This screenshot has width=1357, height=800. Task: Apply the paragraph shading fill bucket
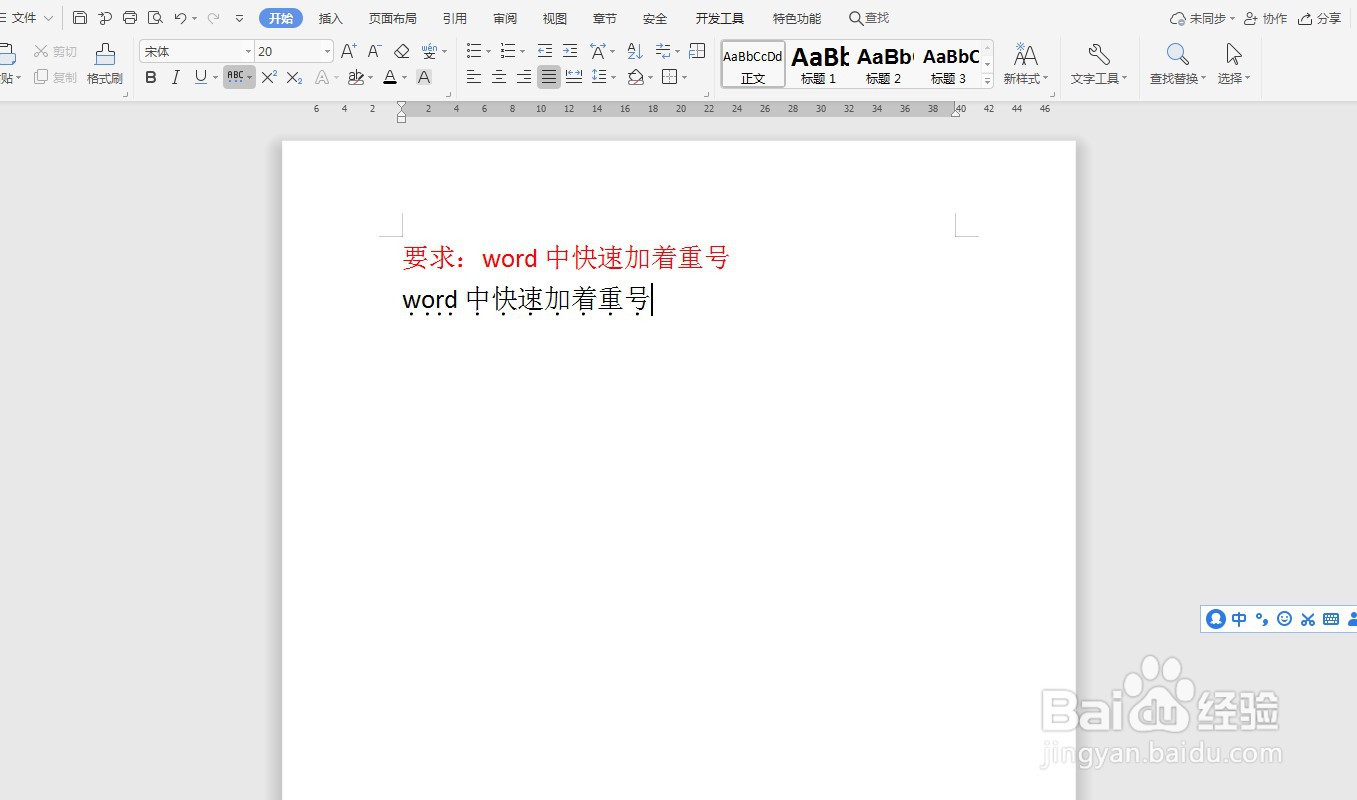click(636, 77)
